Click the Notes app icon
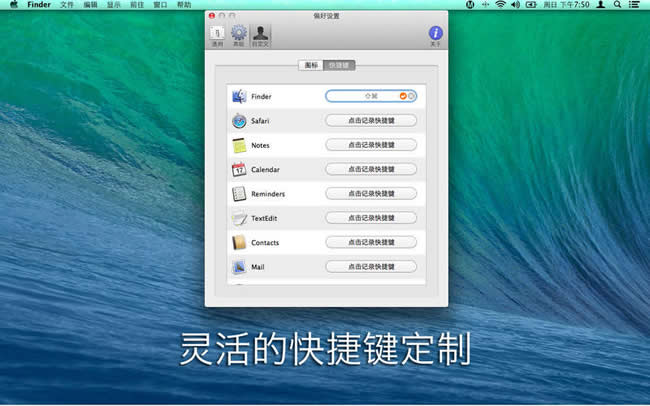 (x=239, y=145)
